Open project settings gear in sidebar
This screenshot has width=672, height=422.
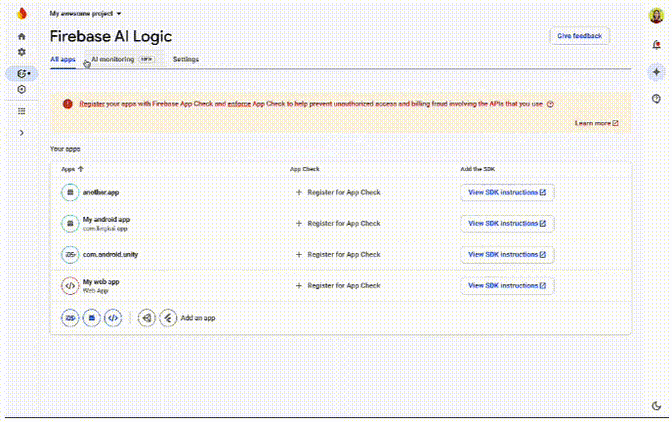[22, 52]
